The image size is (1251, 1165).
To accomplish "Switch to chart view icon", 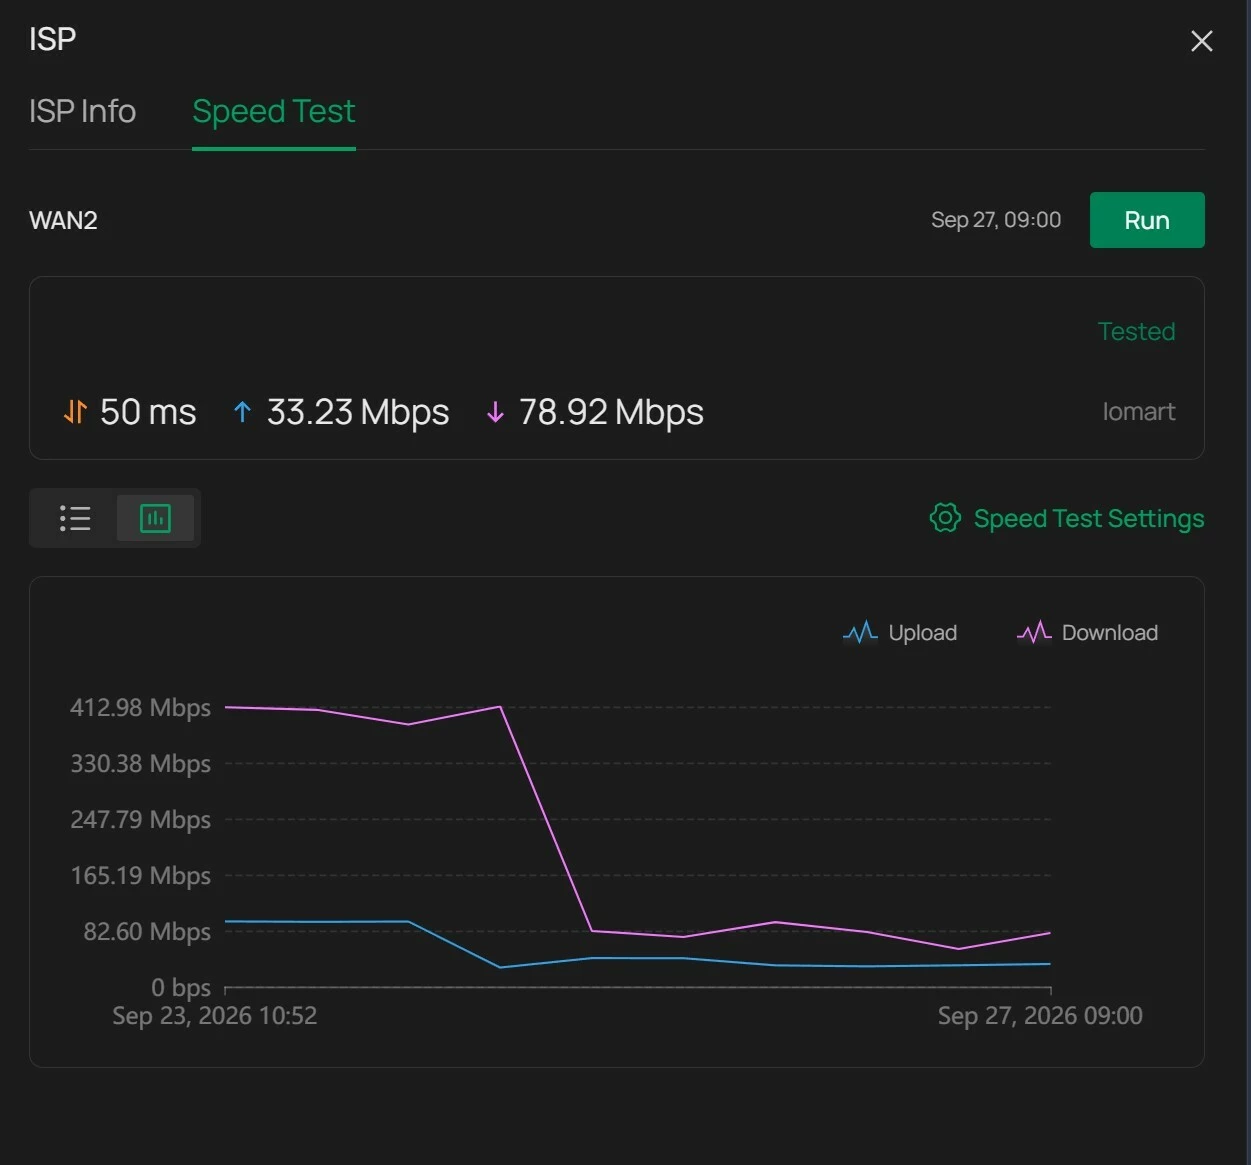I will coord(155,518).
